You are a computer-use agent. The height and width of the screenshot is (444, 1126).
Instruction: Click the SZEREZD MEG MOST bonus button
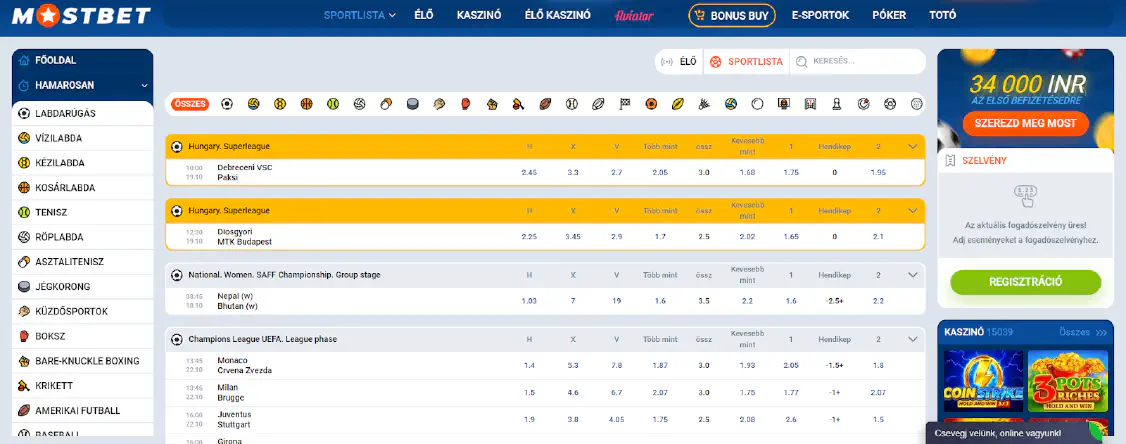(1025, 123)
